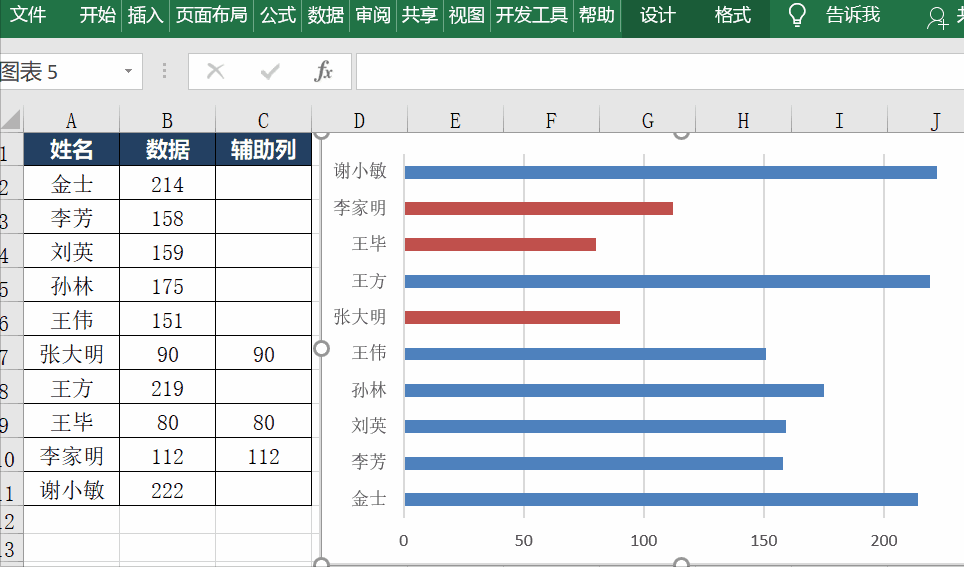Switch to the chart 设计 tab

(658, 15)
